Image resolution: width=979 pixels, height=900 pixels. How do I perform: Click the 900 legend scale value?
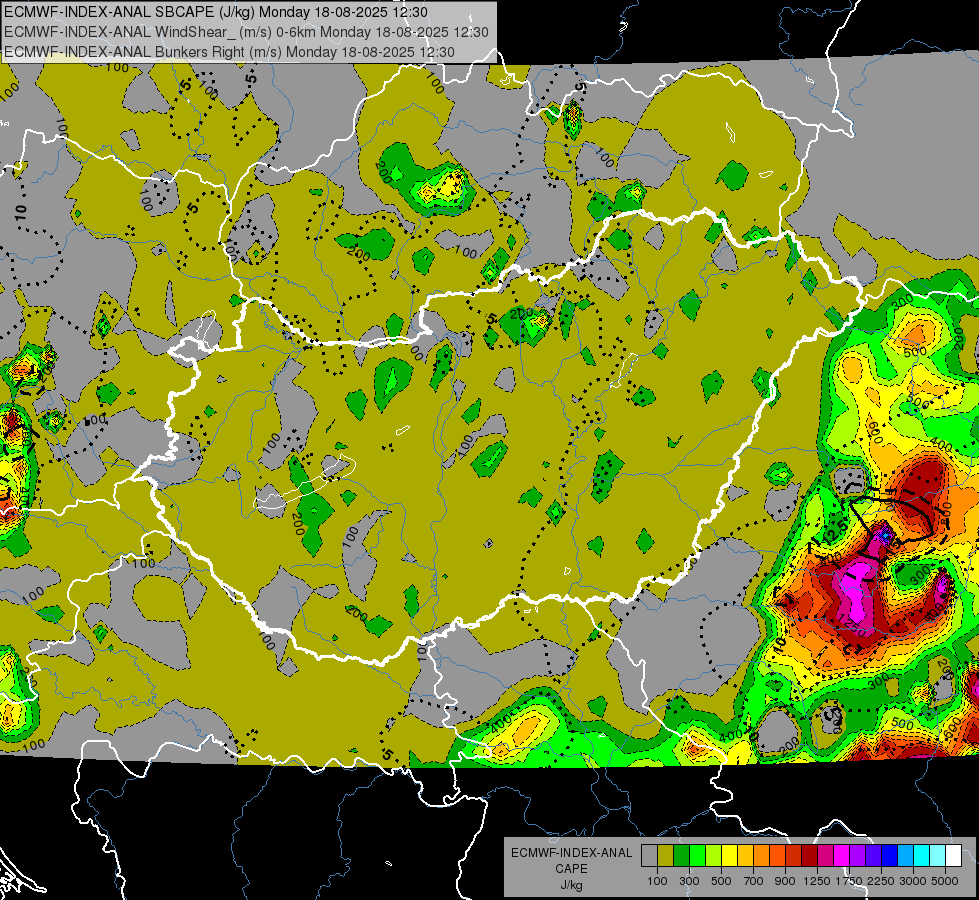pos(785,881)
